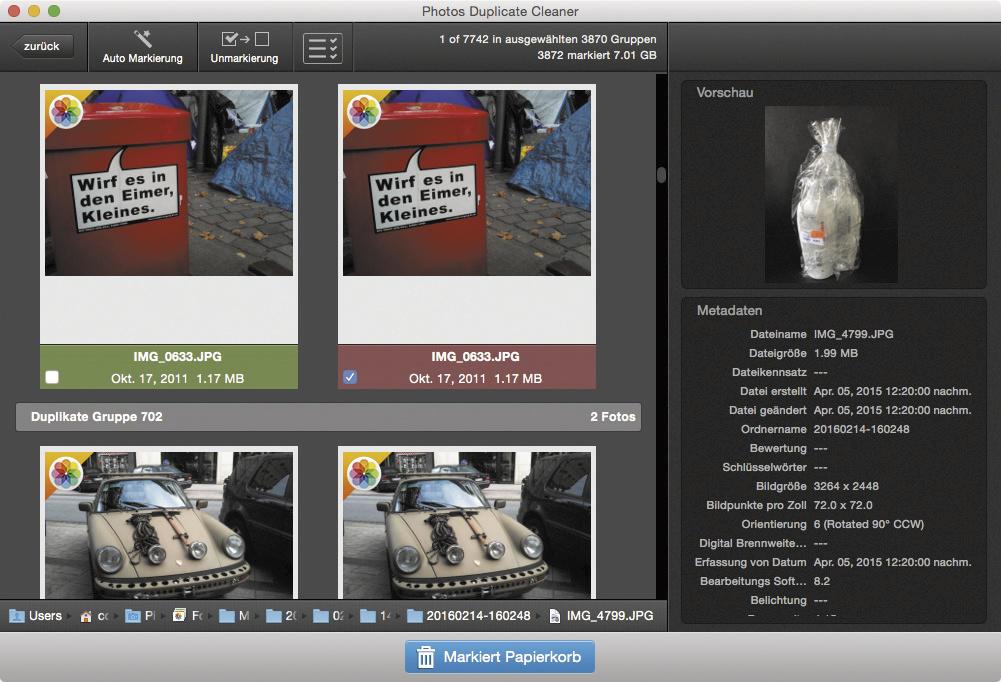Click Photos app badge on right bin photo
The image size is (1001, 682).
pyautogui.click(x=364, y=111)
